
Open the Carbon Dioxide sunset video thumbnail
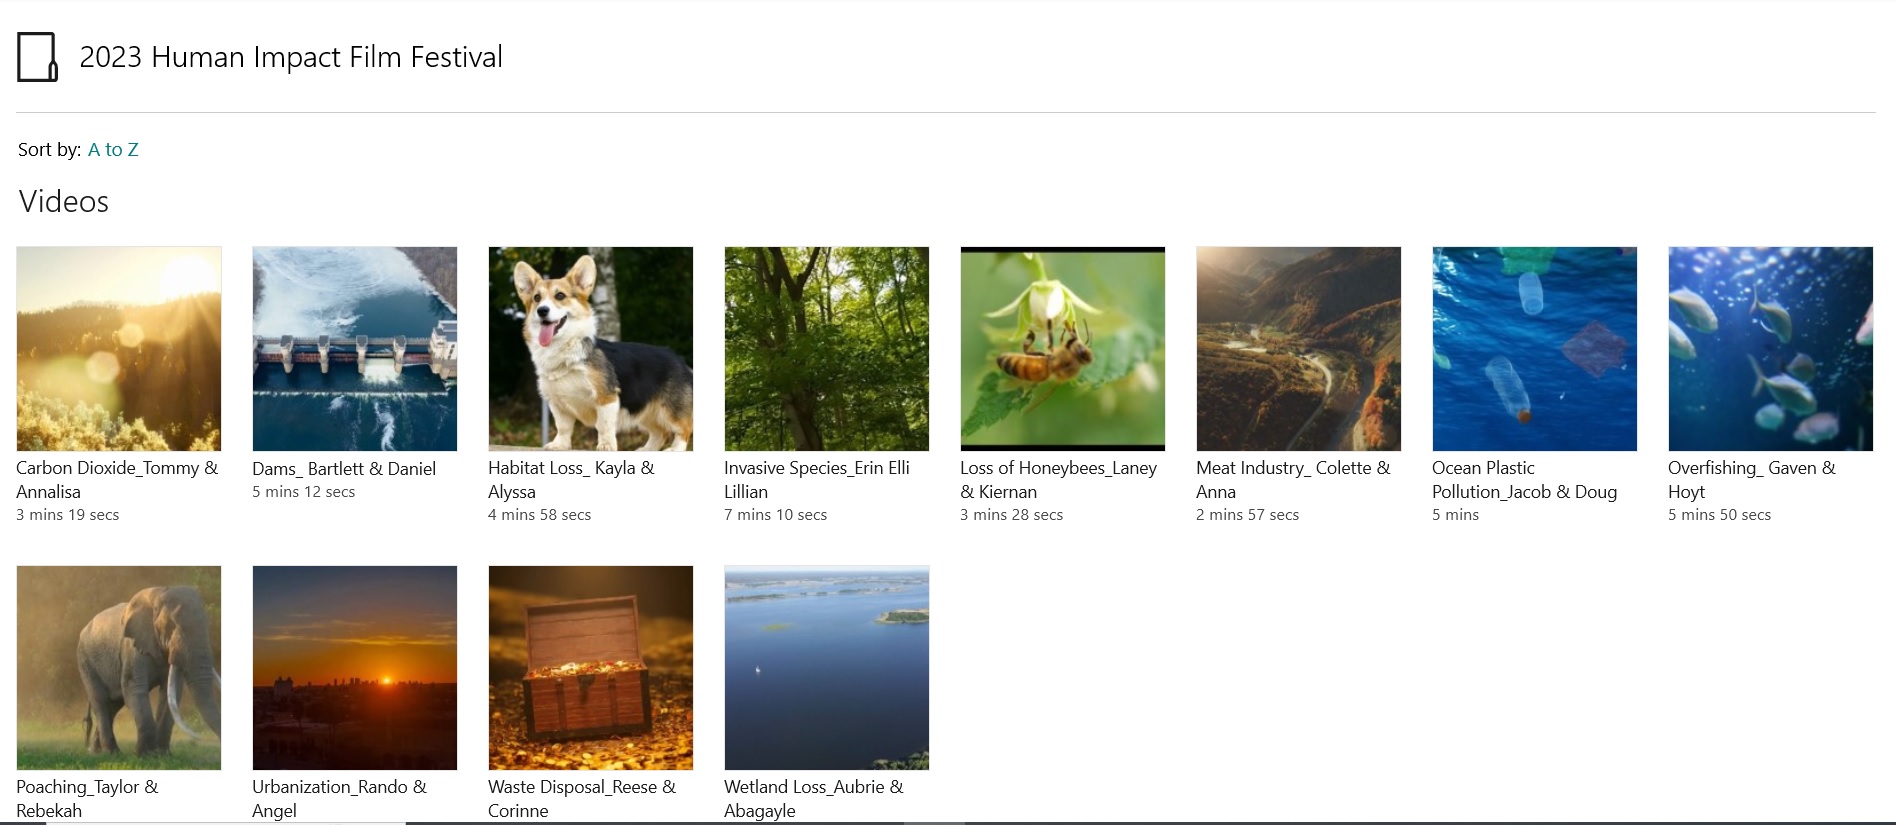pyautogui.click(x=119, y=349)
